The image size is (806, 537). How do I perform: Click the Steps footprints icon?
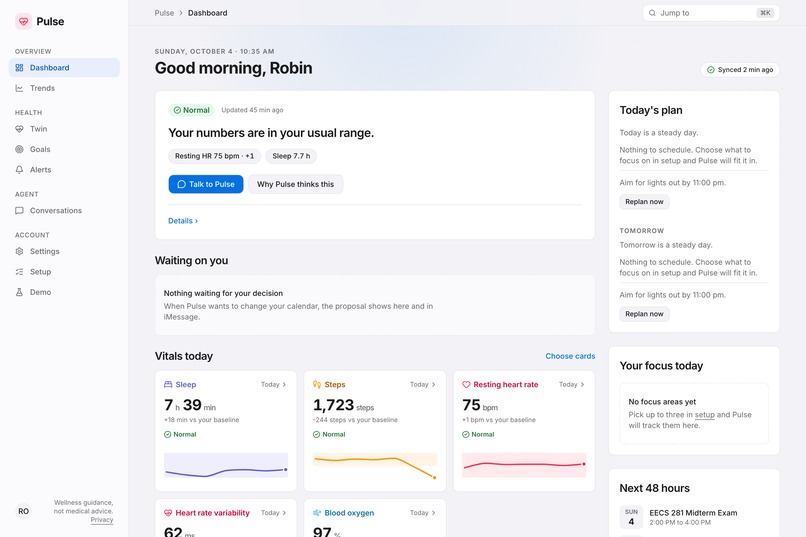(x=317, y=384)
